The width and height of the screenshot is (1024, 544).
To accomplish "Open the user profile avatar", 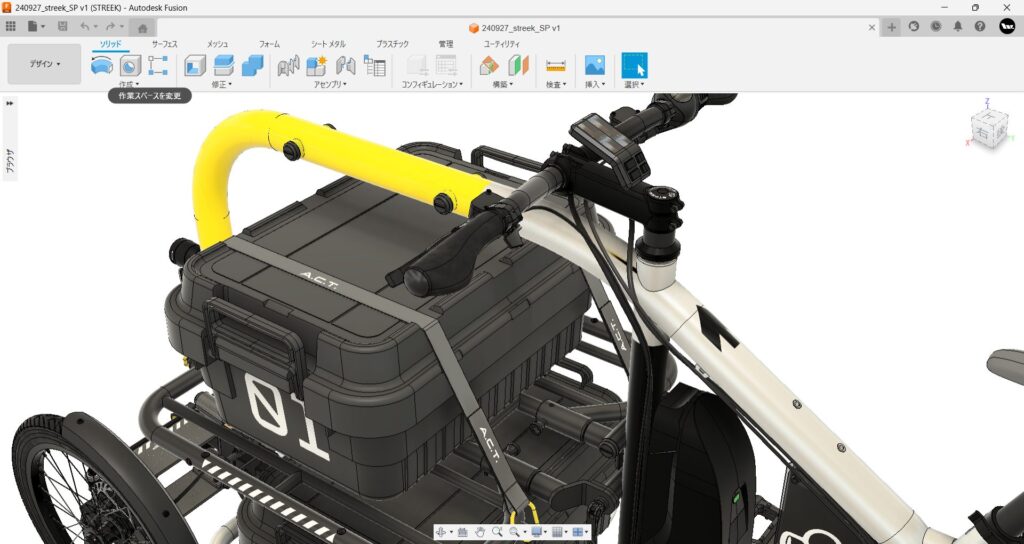I will click(1007, 26).
